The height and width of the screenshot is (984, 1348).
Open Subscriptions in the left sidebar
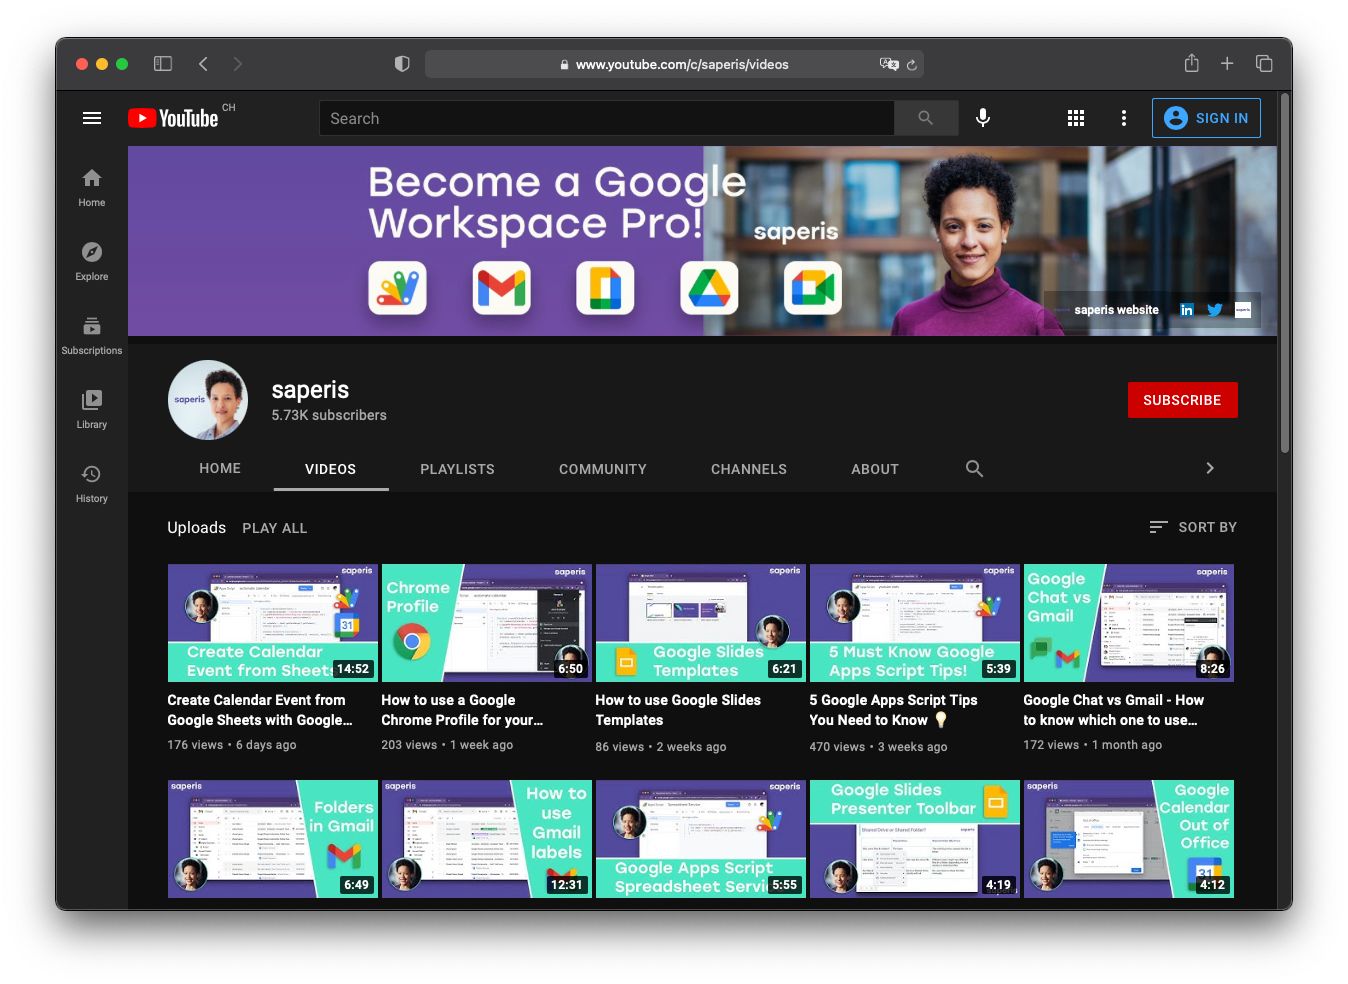(x=92, y=336)
